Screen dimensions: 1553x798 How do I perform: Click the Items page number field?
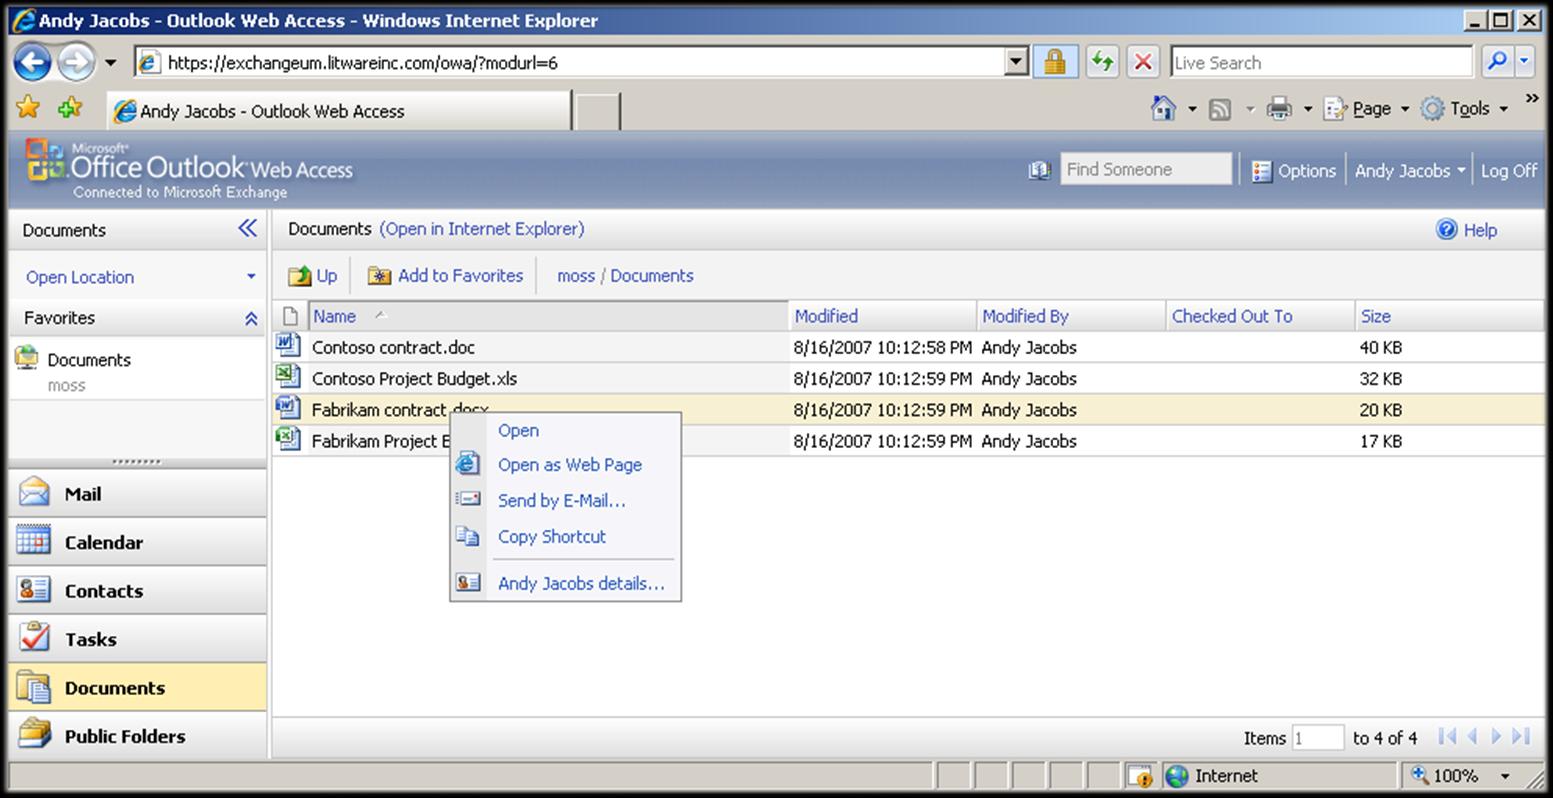(1317, 738)
